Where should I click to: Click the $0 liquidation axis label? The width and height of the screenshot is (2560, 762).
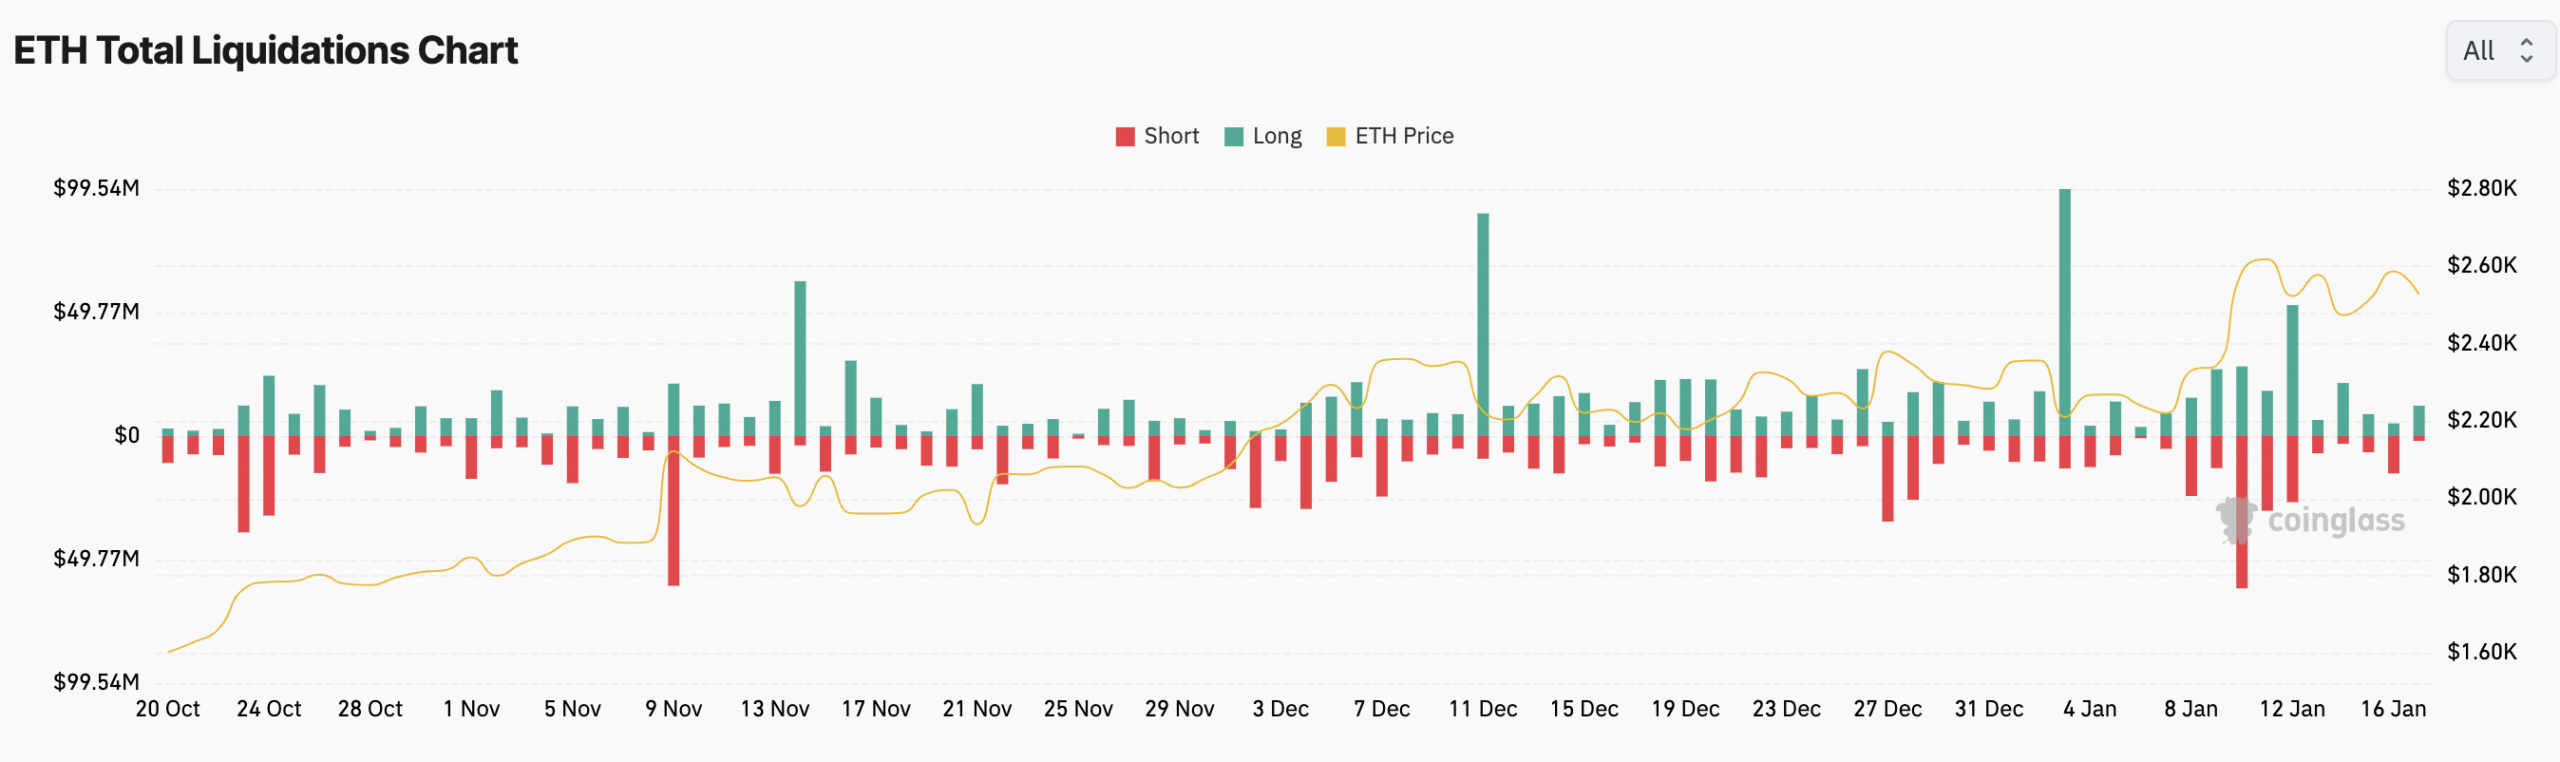[127, 435]
